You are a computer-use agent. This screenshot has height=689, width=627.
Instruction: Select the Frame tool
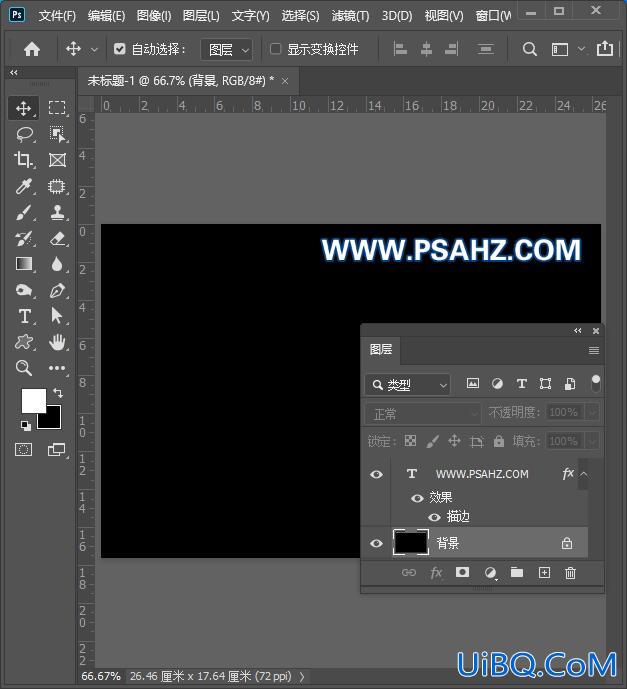click(x=57, y=160)
